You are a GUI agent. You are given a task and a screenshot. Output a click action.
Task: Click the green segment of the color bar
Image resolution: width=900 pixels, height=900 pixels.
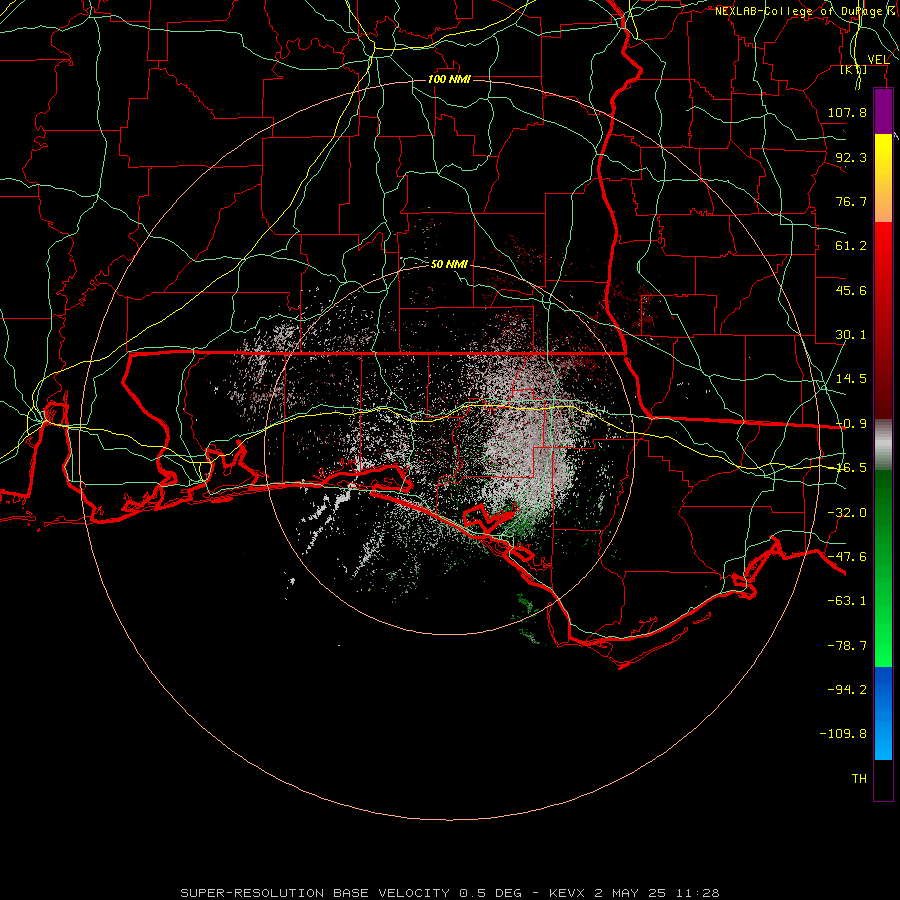[883, 568]
